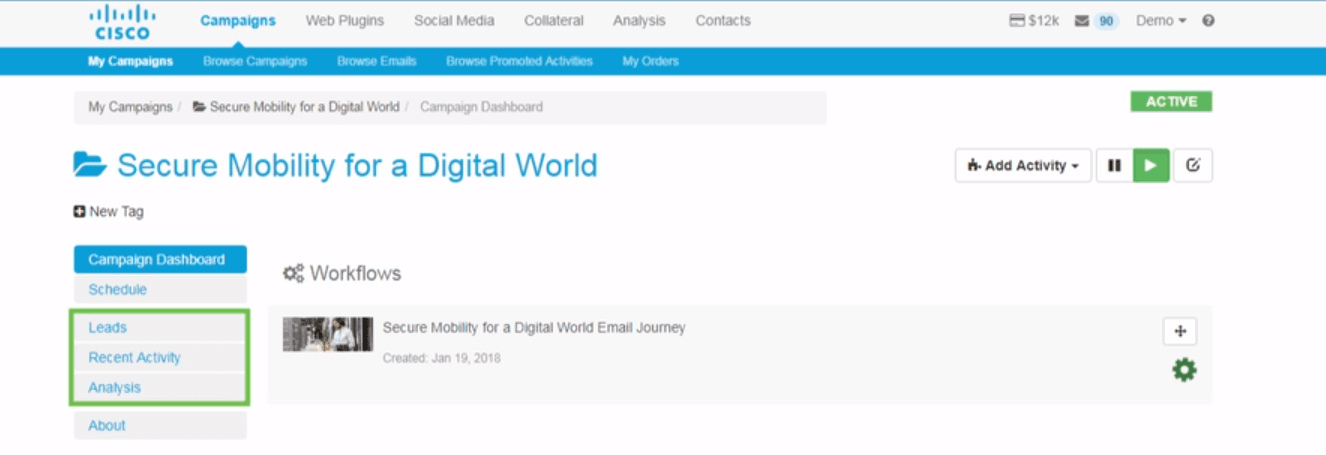Screen dimensions: 1326x455
Task: Expand the Add Activity dropdown
Action: [x=1022, y=166]
